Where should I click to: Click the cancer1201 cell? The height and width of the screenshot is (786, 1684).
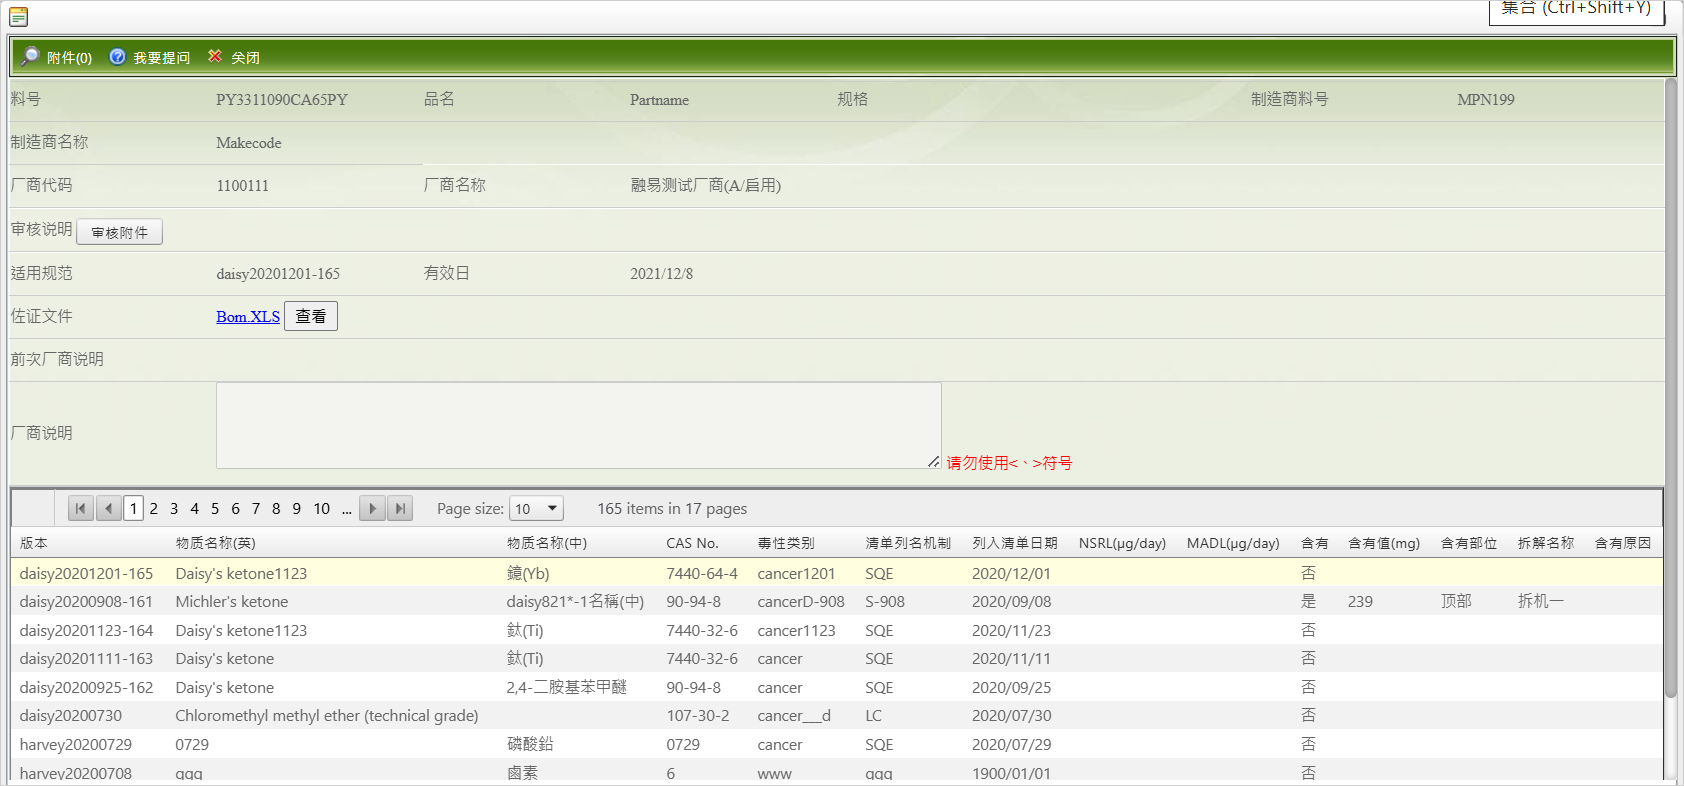pos(796,573)
